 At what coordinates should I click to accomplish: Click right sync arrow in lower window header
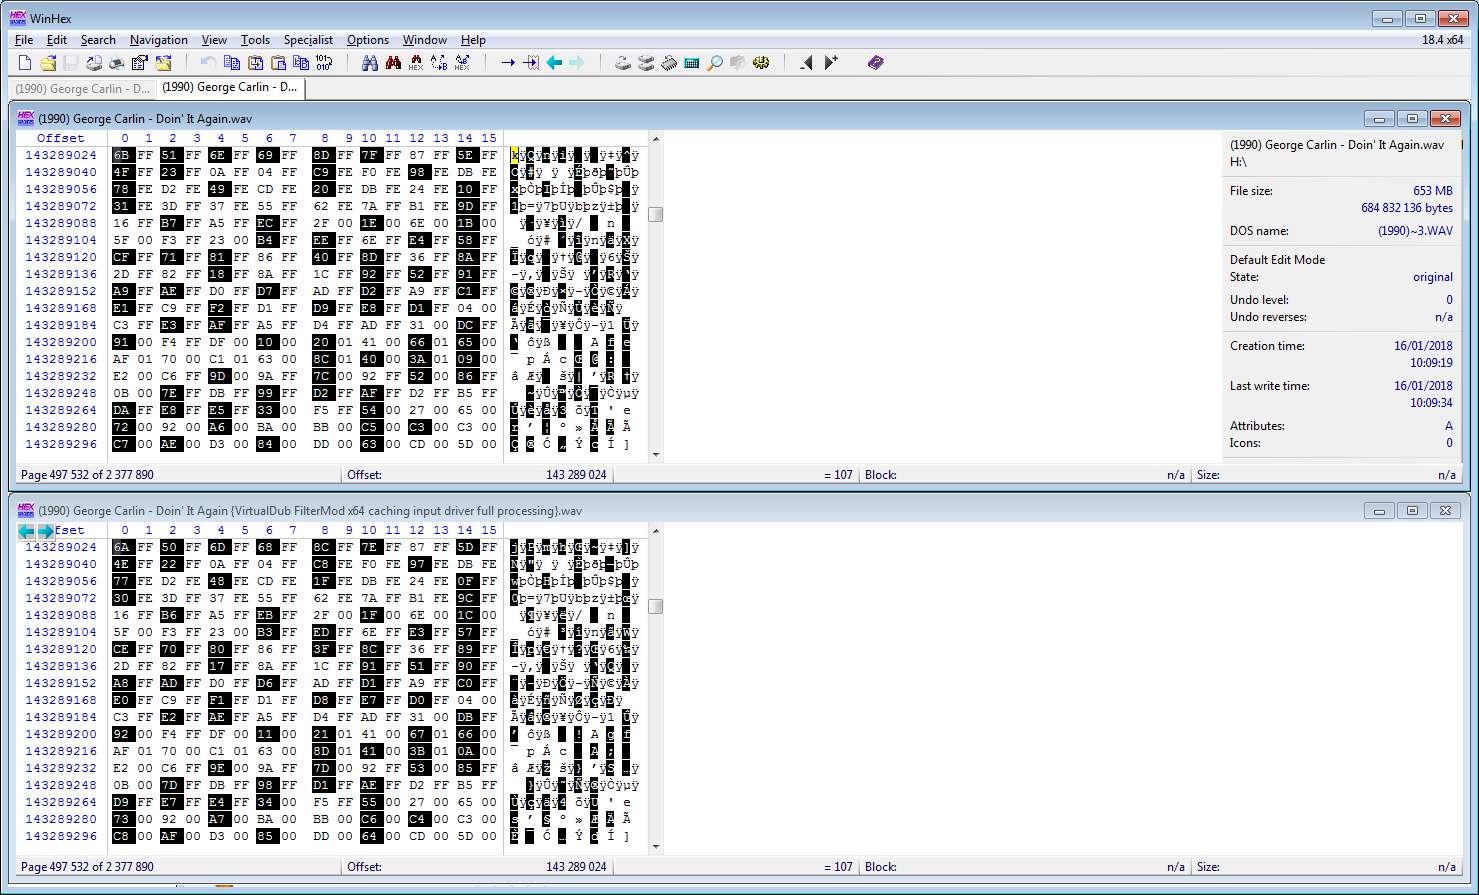click(x=45, y=531)
